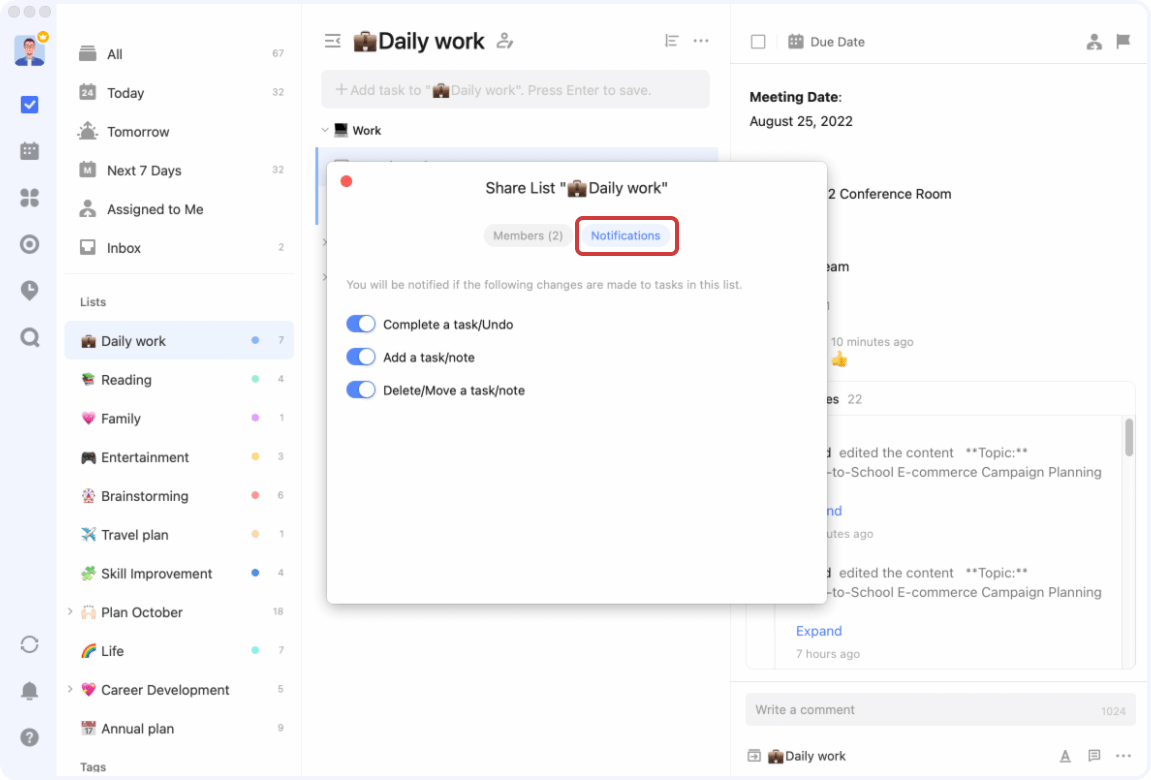Click the Write a comment field
Screen dimensions: 1151x780
940,710
